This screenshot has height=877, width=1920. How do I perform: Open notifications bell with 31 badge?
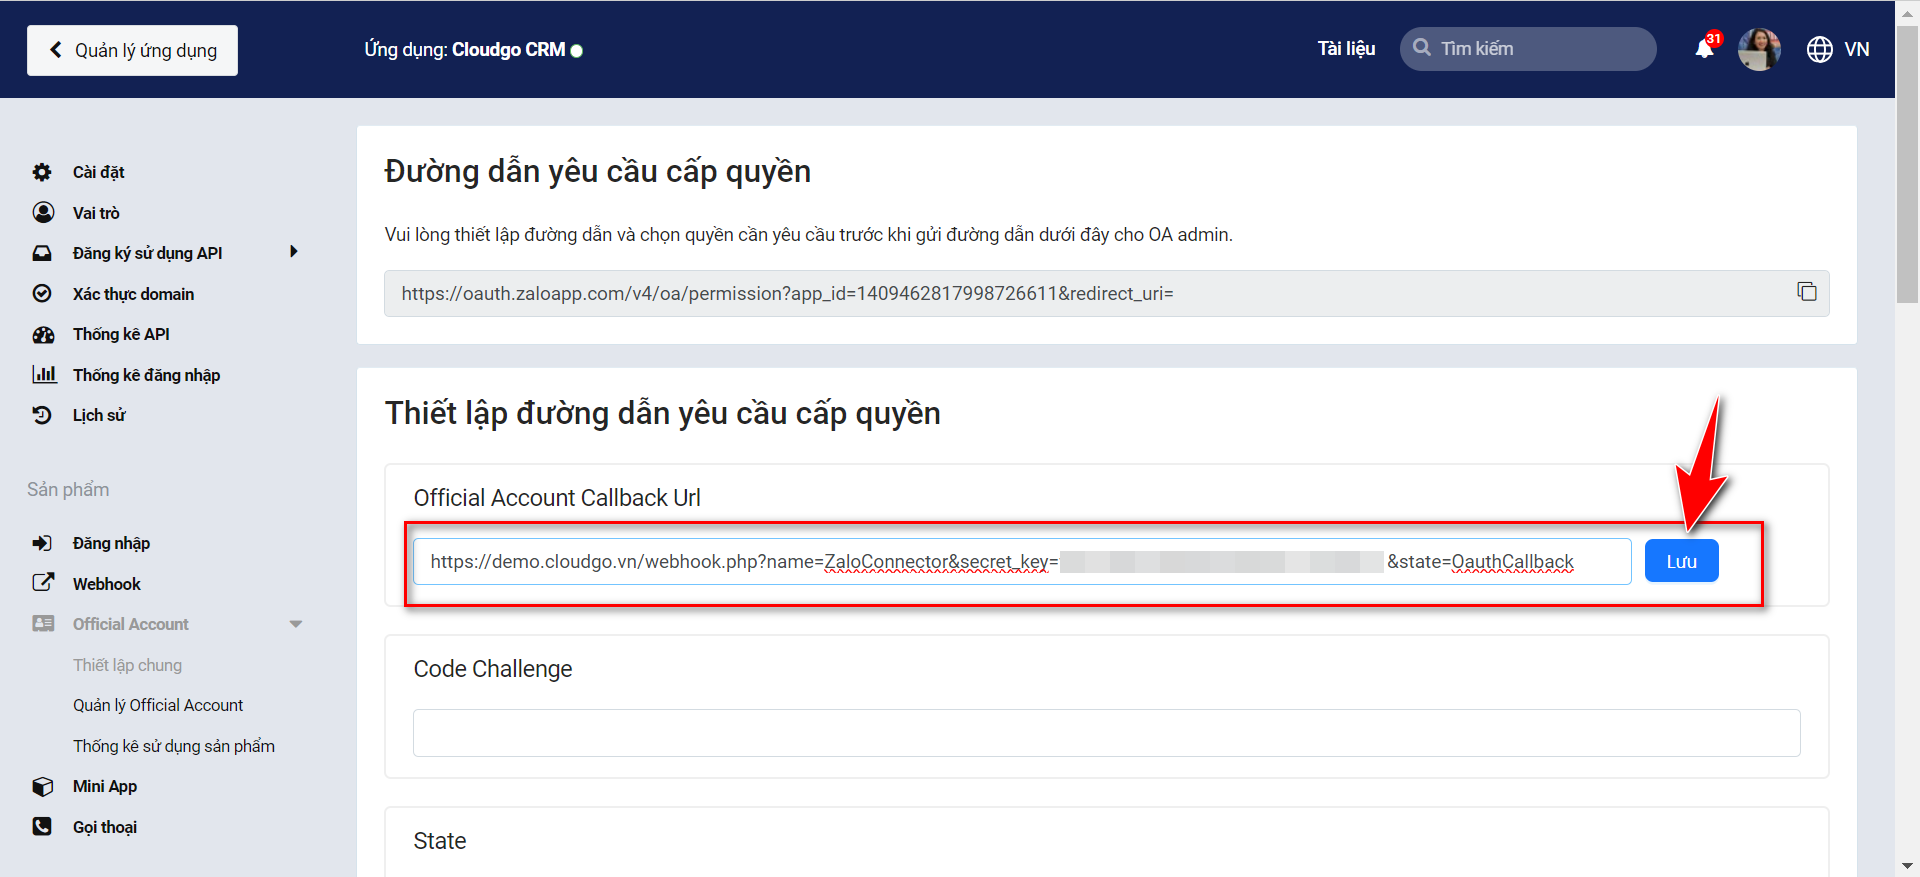[1706, 47]
